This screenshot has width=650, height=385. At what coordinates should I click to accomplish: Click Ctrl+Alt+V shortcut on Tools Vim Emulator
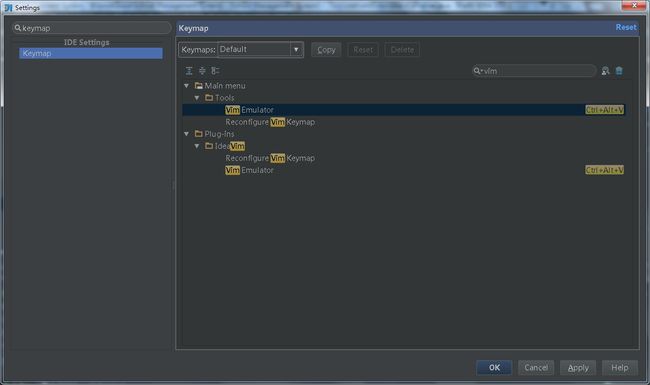[x=604, y=110]
